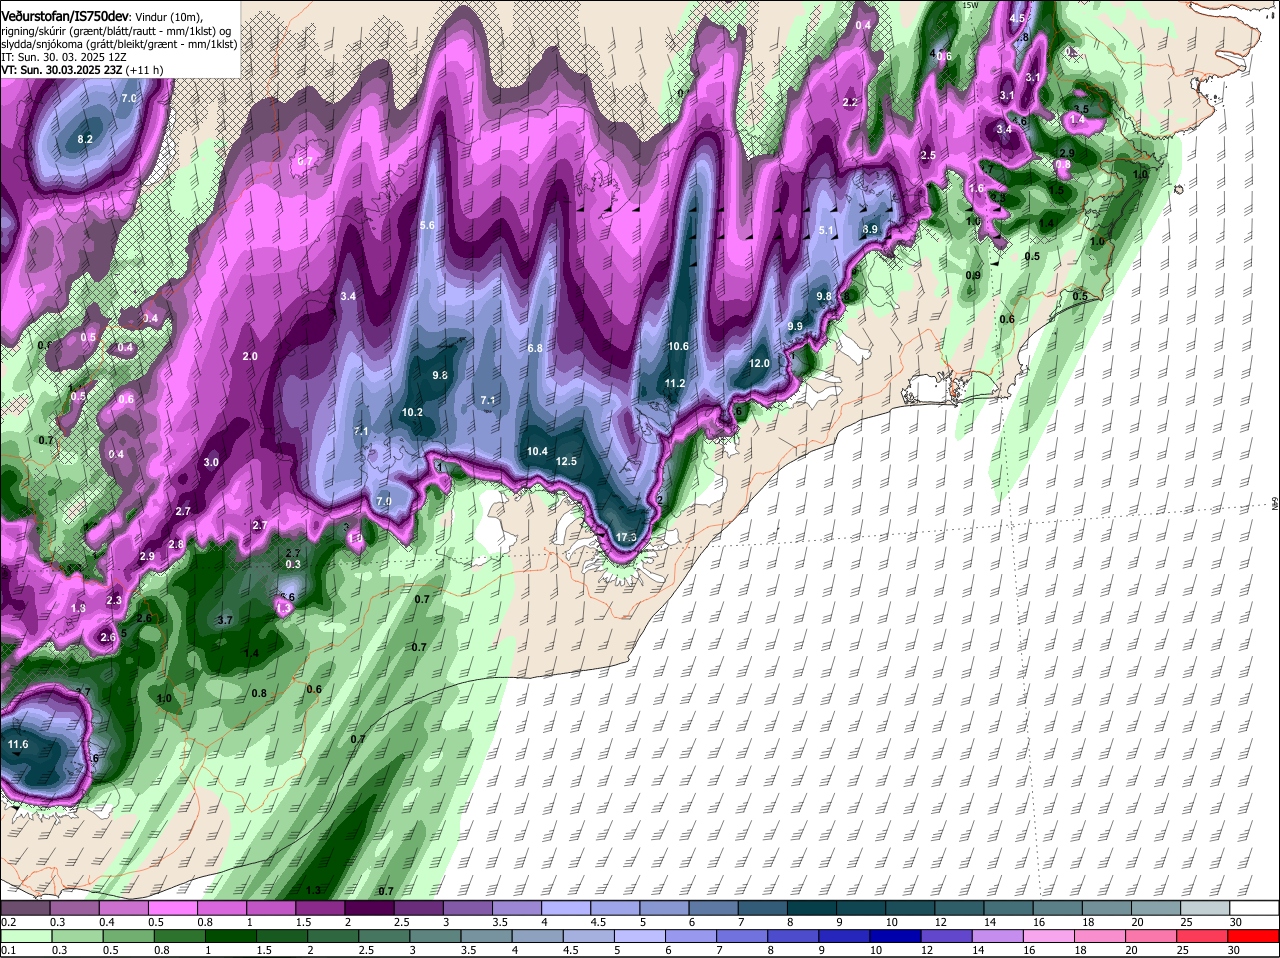The height and width of the screenshot is (958, 1280).
Task: Click the bright red rain legend swatch labelled 30
Action: (1255, 937)
